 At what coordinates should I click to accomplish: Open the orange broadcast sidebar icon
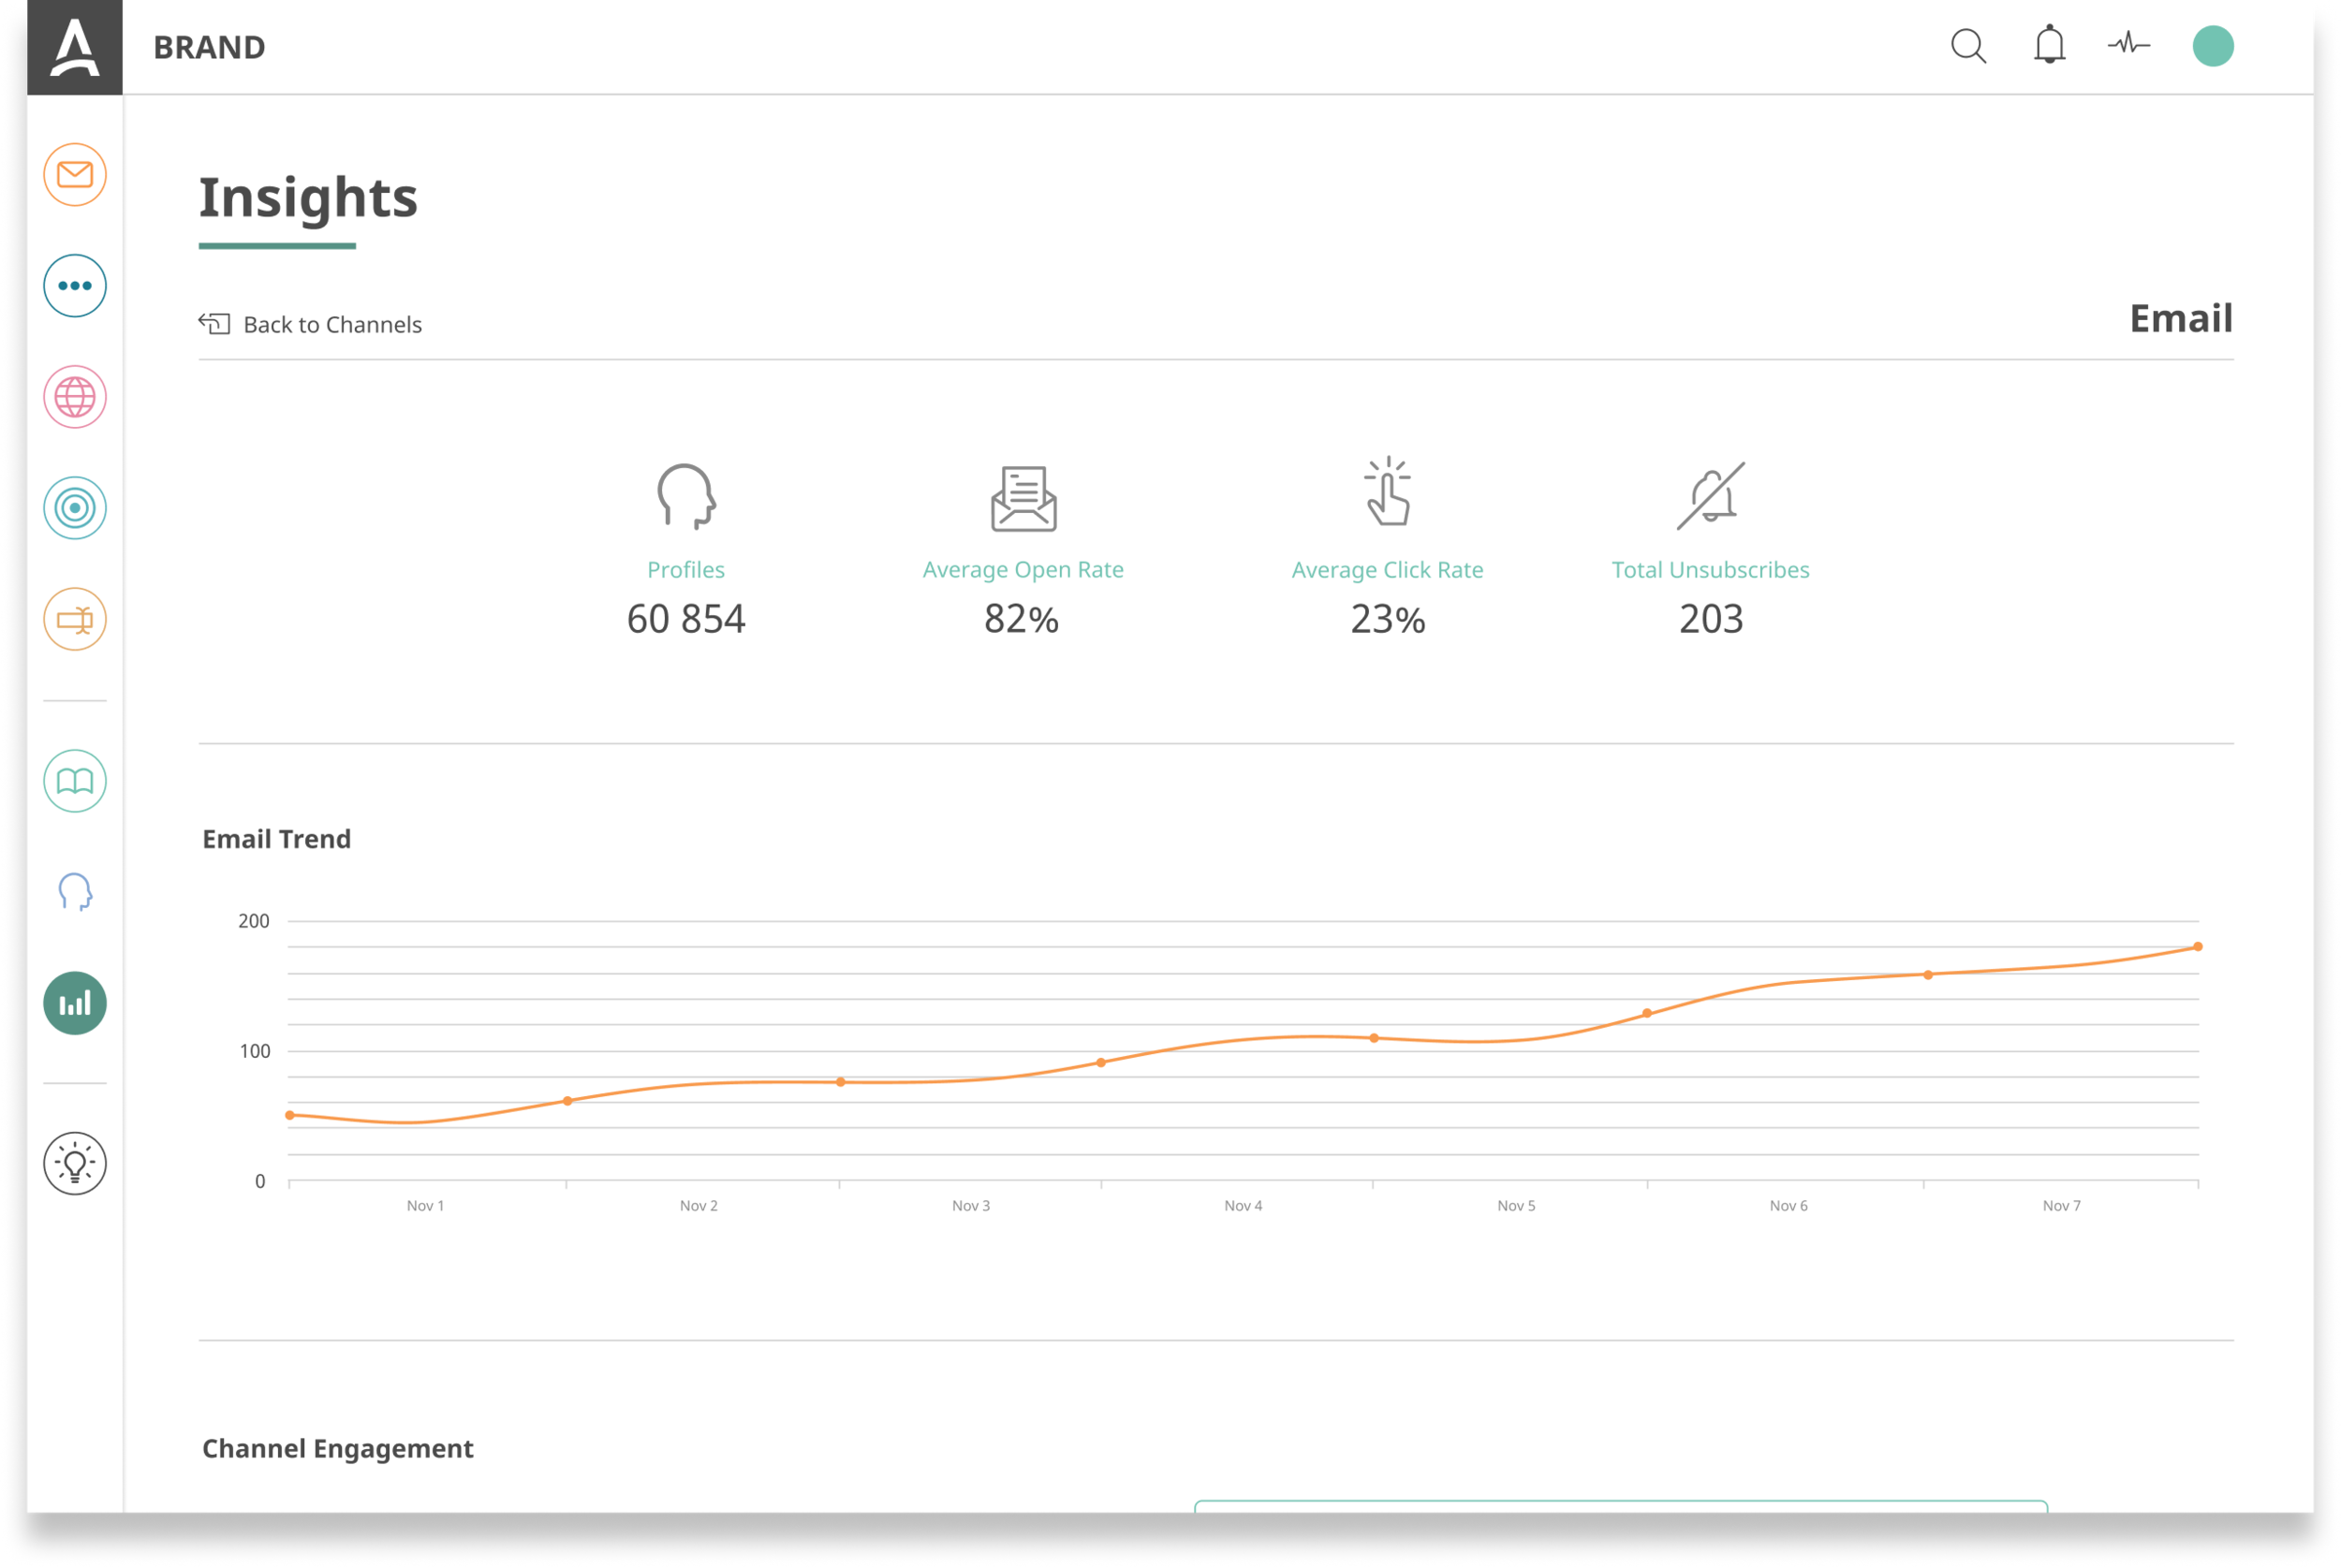tap(75, 619)
